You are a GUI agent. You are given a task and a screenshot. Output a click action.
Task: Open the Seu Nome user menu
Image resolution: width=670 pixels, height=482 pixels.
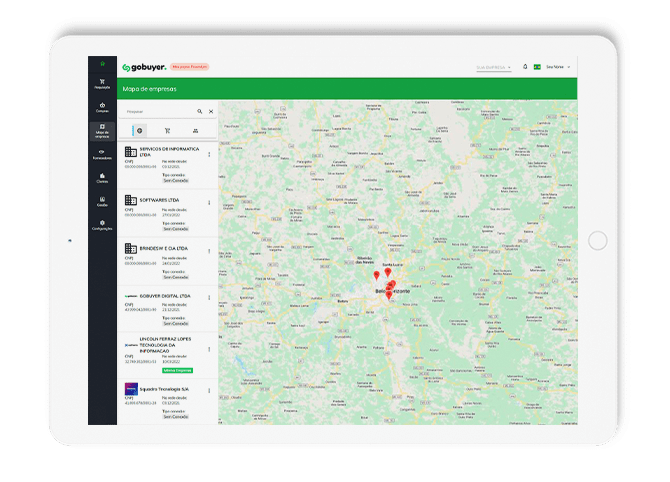point(559,68)
